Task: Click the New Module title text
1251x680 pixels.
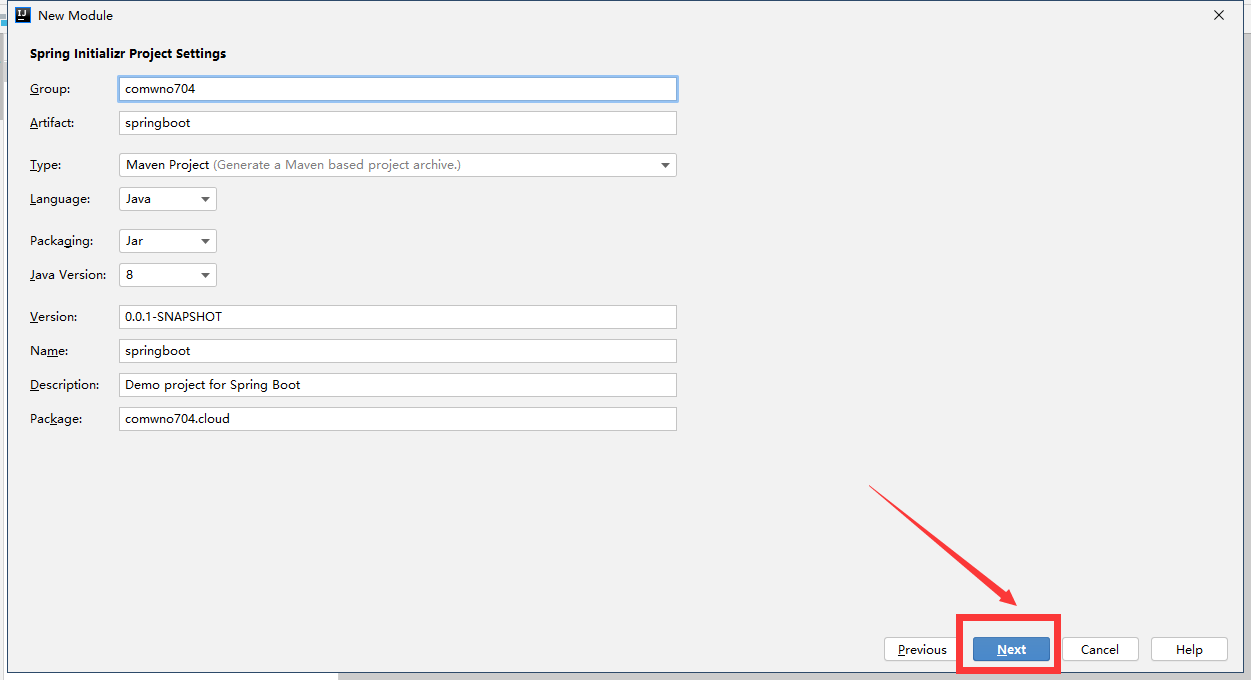Action: (x=75, y=16)
